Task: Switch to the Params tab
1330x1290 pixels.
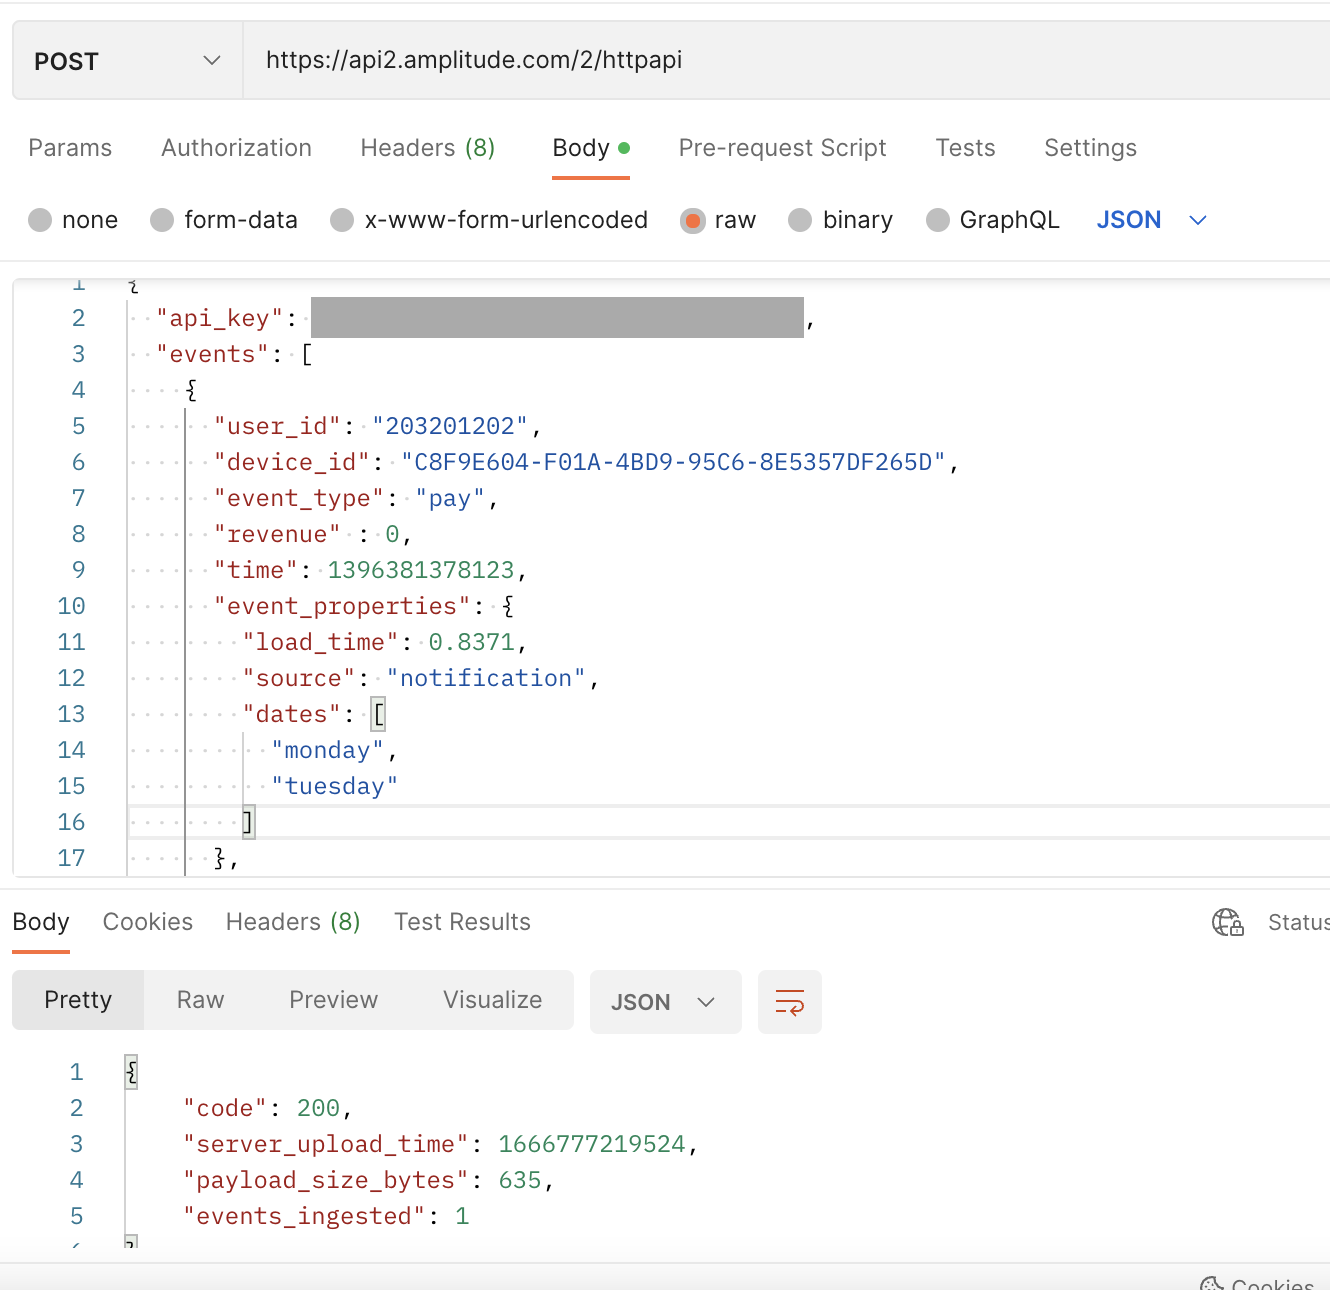Action: click(x=70, y=148)
